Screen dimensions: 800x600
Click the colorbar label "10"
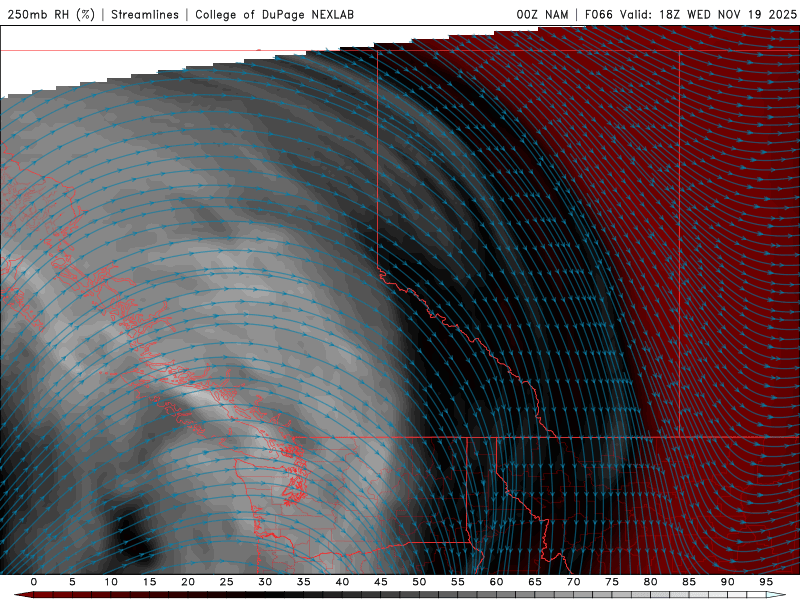pyautogui.click(x=111, y=582)
